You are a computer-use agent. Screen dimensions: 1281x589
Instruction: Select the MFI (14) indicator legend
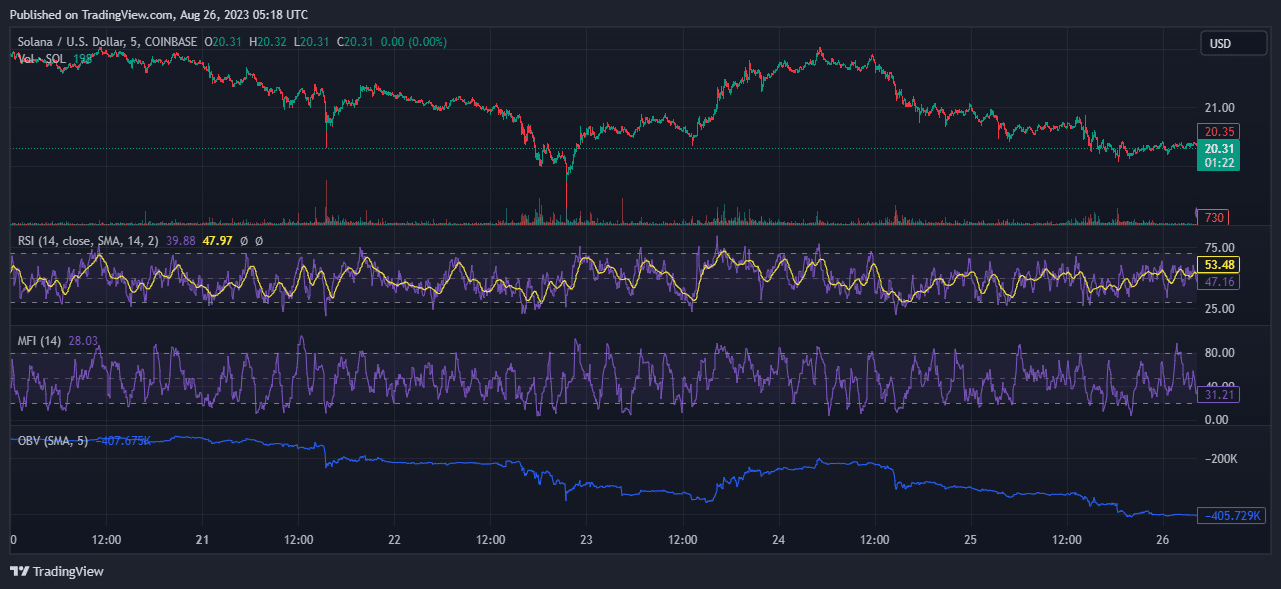[39, 341]
